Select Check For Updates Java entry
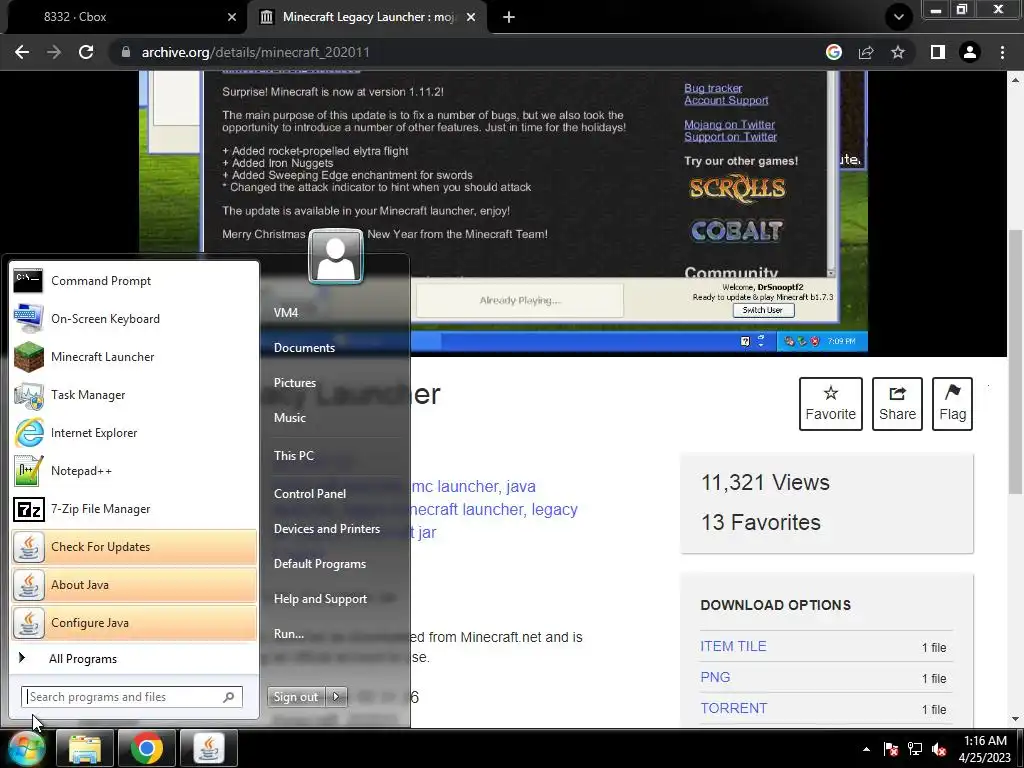 tap(134, 547)
